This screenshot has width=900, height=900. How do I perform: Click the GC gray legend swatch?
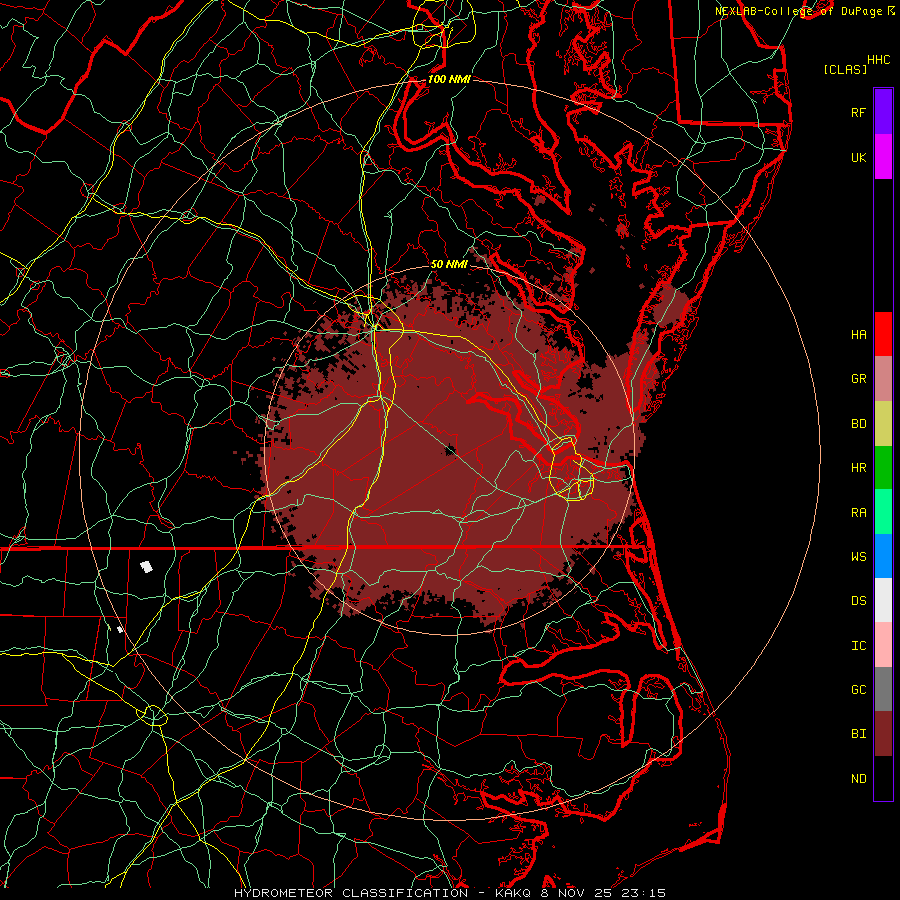883,689
